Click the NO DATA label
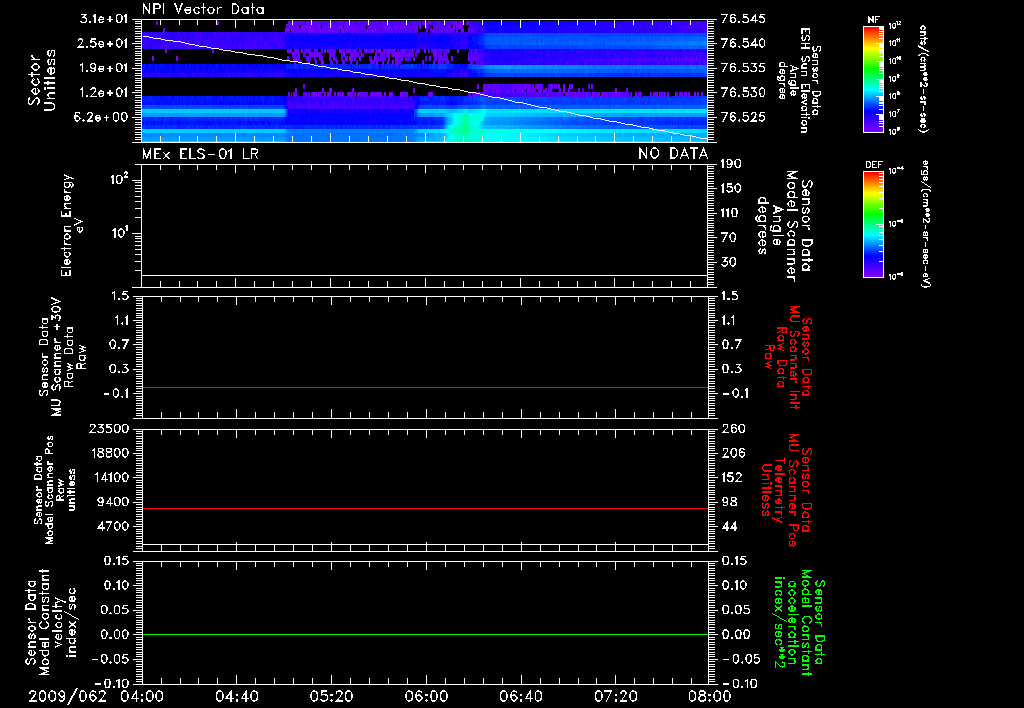The image size is (1024, 708). coord(673,153)
